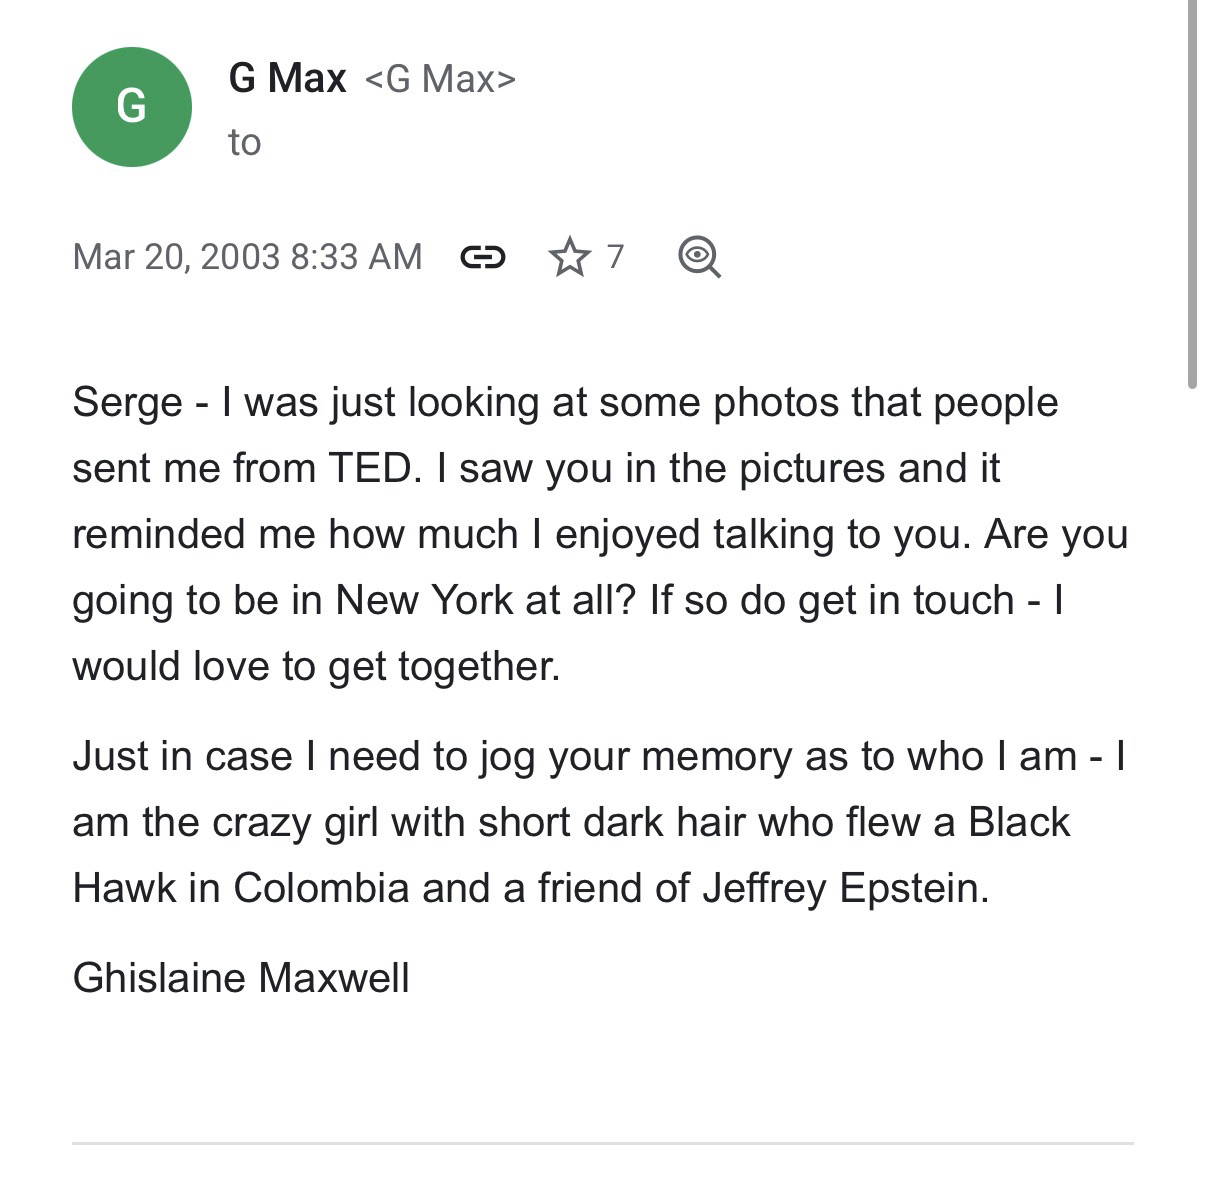The height and width of the screenshot is (1191, 1206).
Task: Click the Mar 20, 2003 timestamp
Action: (x=247, y=257)
